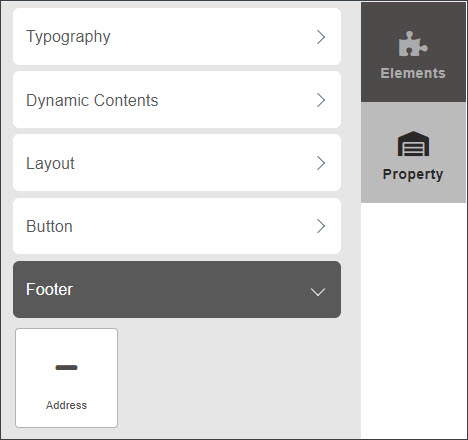The image size is (468, 440).
Task: Click the Elements label under puzzle icon
Action: pyautogui.click(x=413, y=73)
